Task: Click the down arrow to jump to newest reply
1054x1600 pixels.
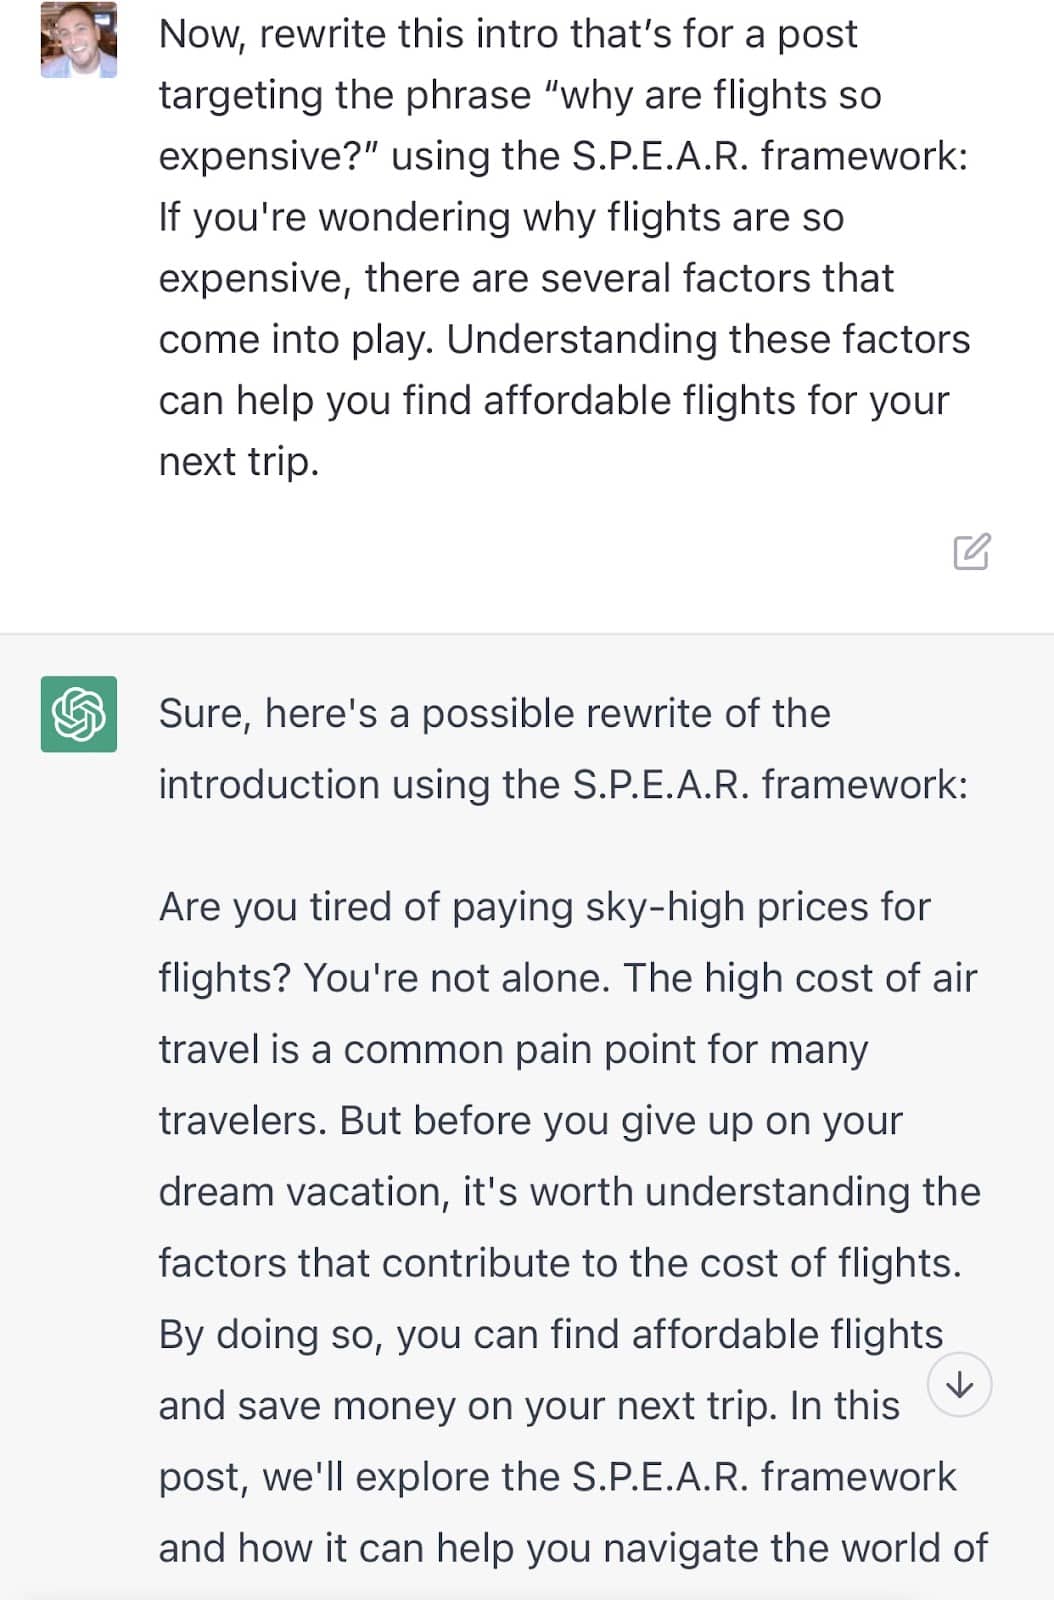Action: [x=960, y=1384]
